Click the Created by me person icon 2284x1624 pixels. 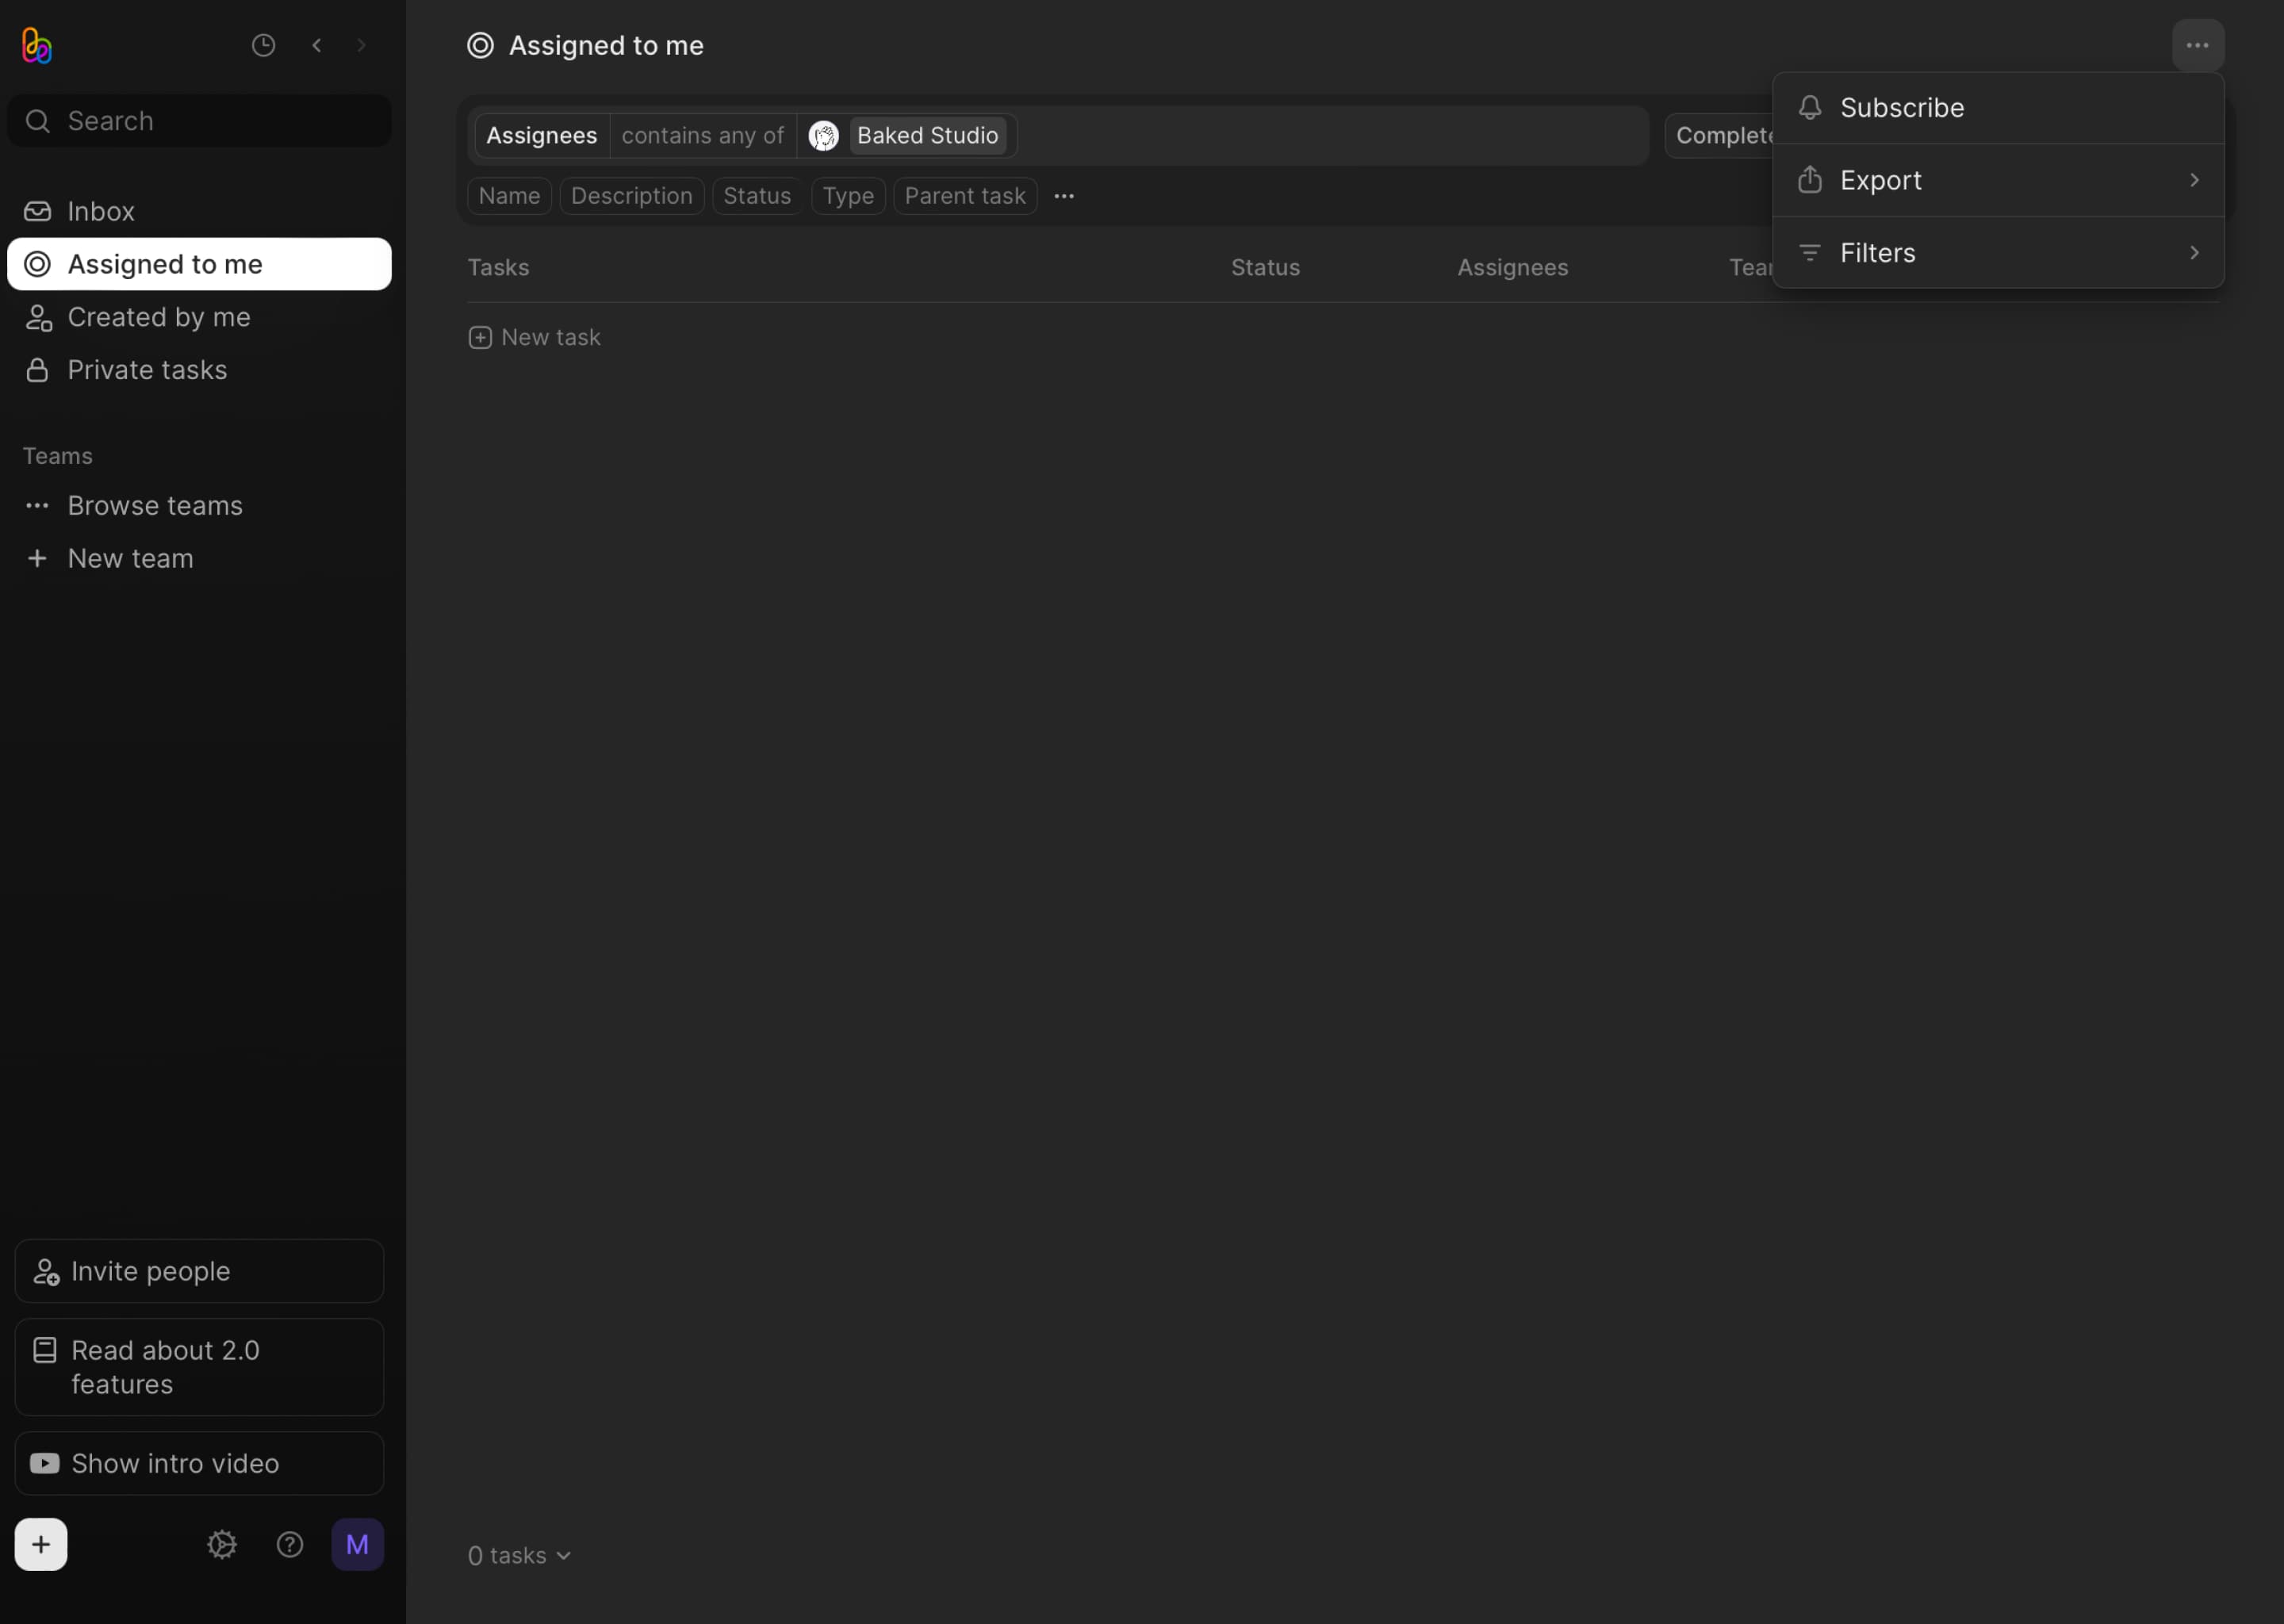[38, 317]
